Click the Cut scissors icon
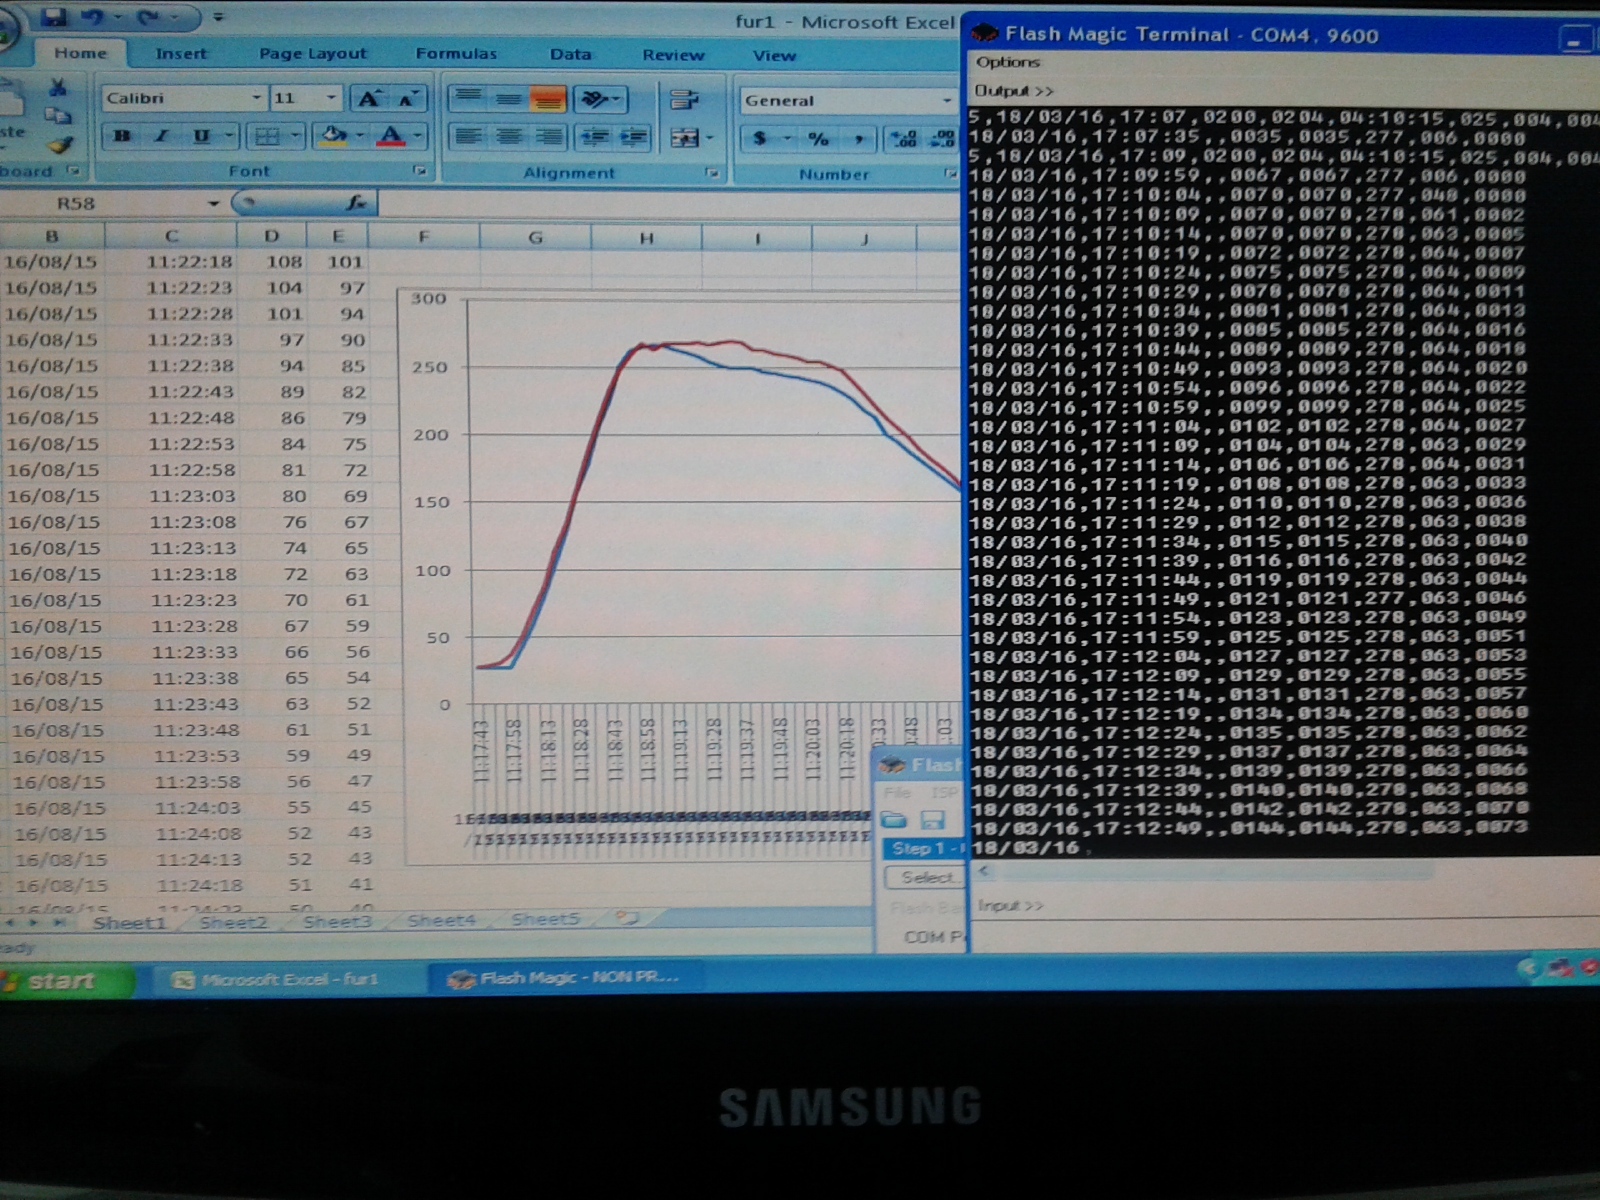Image resolution: width=1600 pixels, height=1200 pixels. (58, 88)
